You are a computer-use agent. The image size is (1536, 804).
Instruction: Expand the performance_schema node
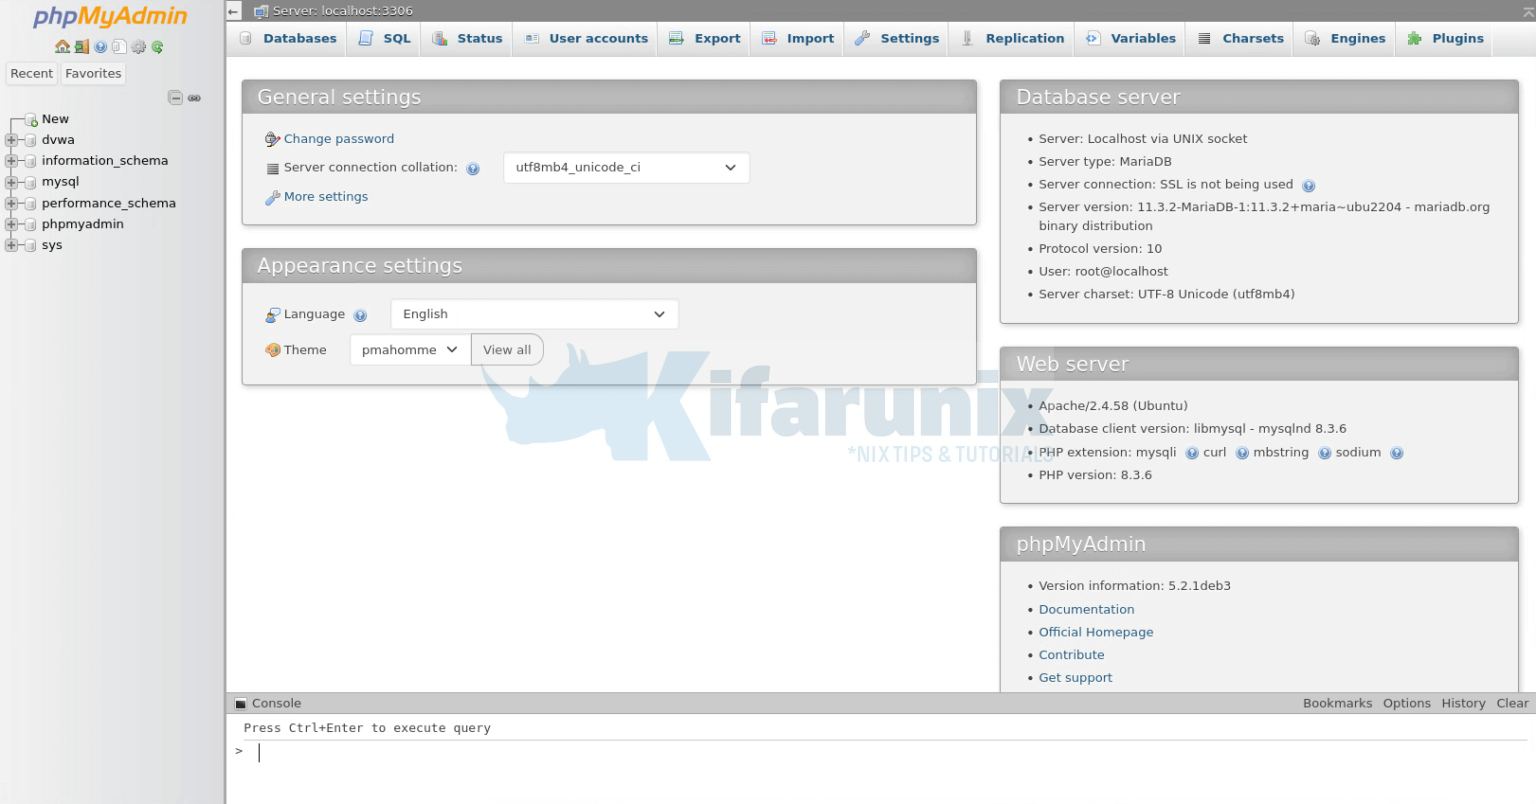pyautogui.click(x=11, y=203)
